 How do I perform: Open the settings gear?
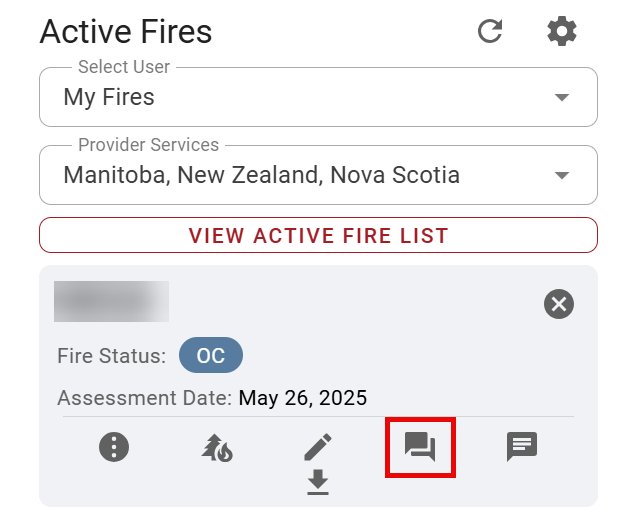(x=562, y=31)
